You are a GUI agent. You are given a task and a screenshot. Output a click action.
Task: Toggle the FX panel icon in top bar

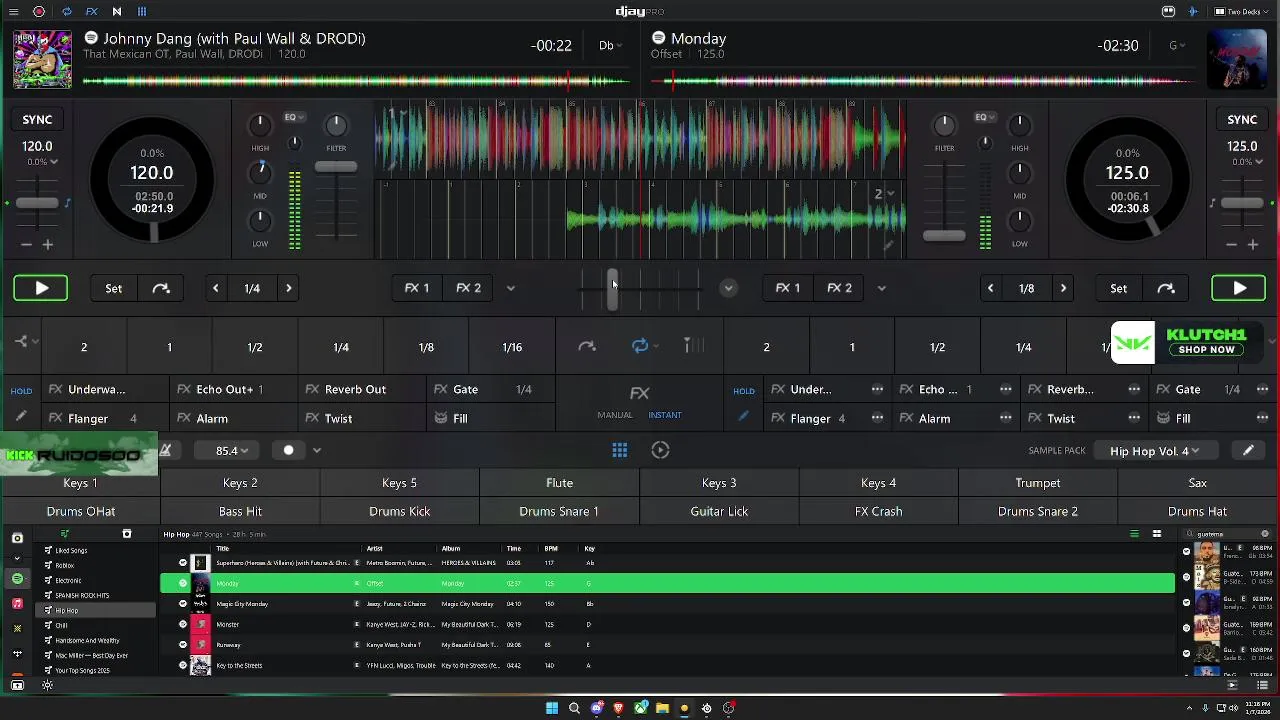tap(91, 11)
